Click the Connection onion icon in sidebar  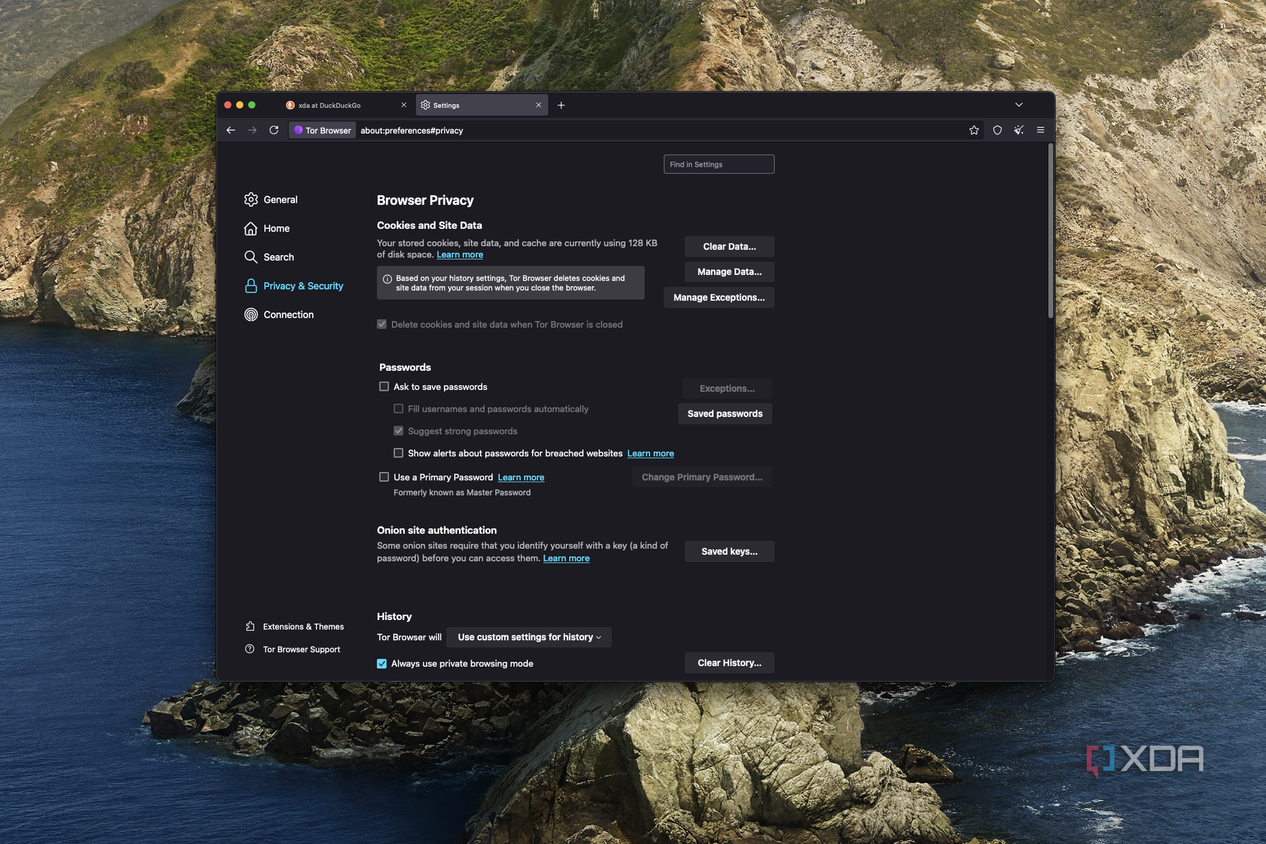click(x=251, y=314)
